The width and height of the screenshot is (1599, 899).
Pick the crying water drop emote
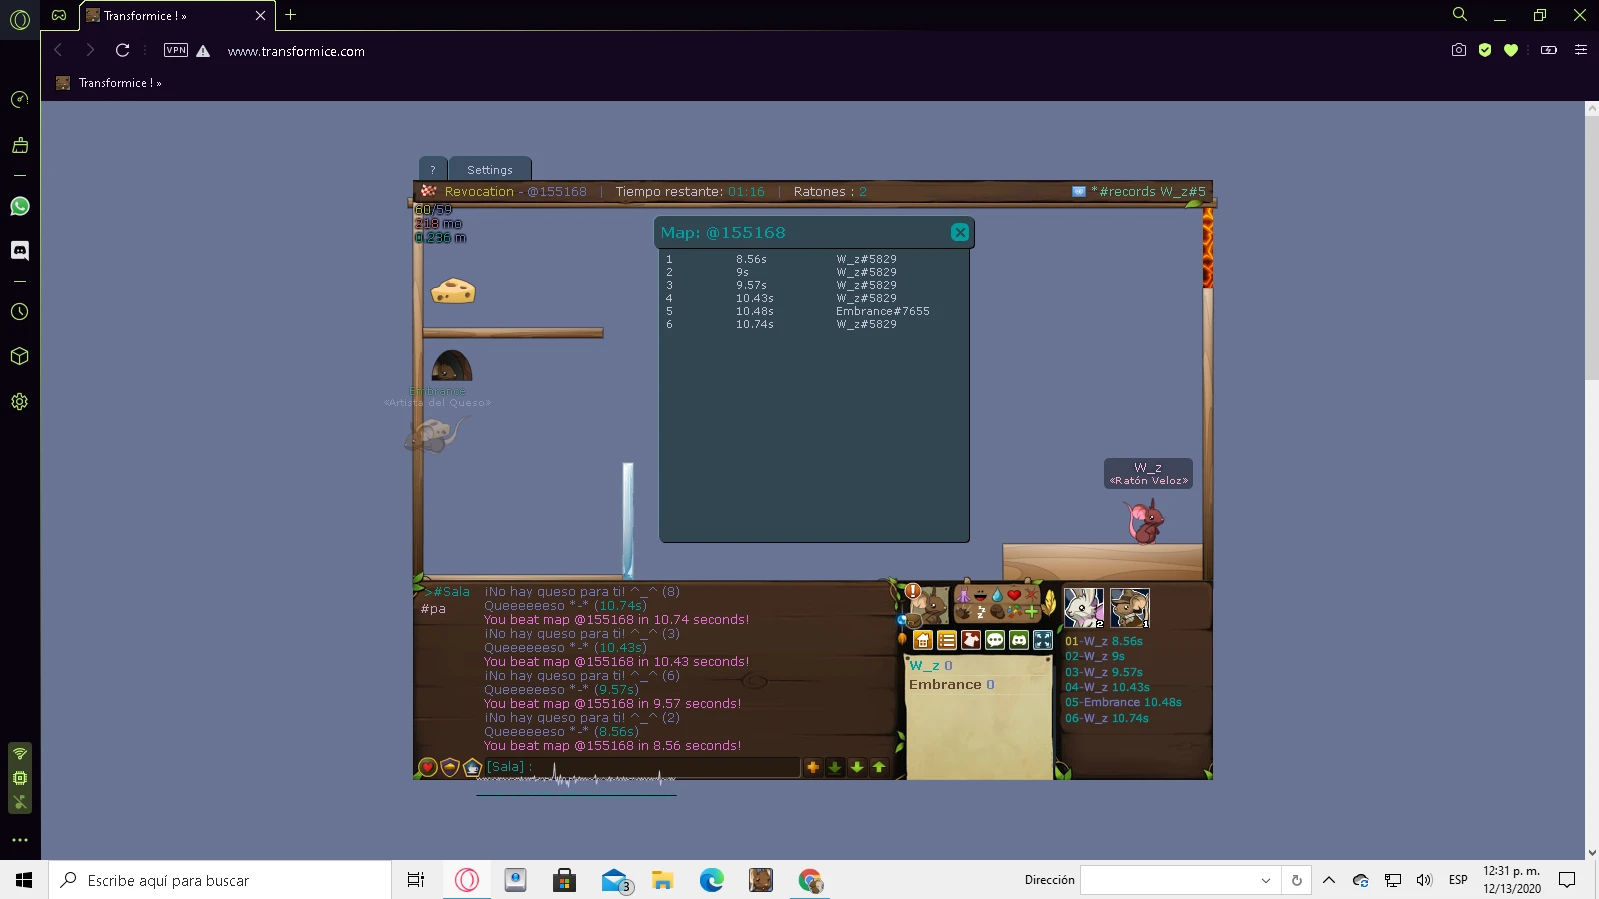coord(997,595)
